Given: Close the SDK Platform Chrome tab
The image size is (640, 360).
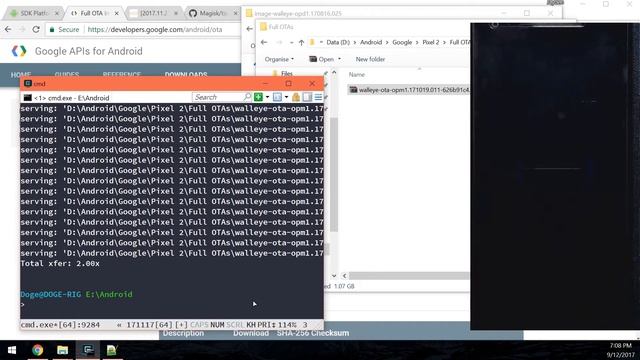Looking at the screenshot, I should tap(57, 13).
